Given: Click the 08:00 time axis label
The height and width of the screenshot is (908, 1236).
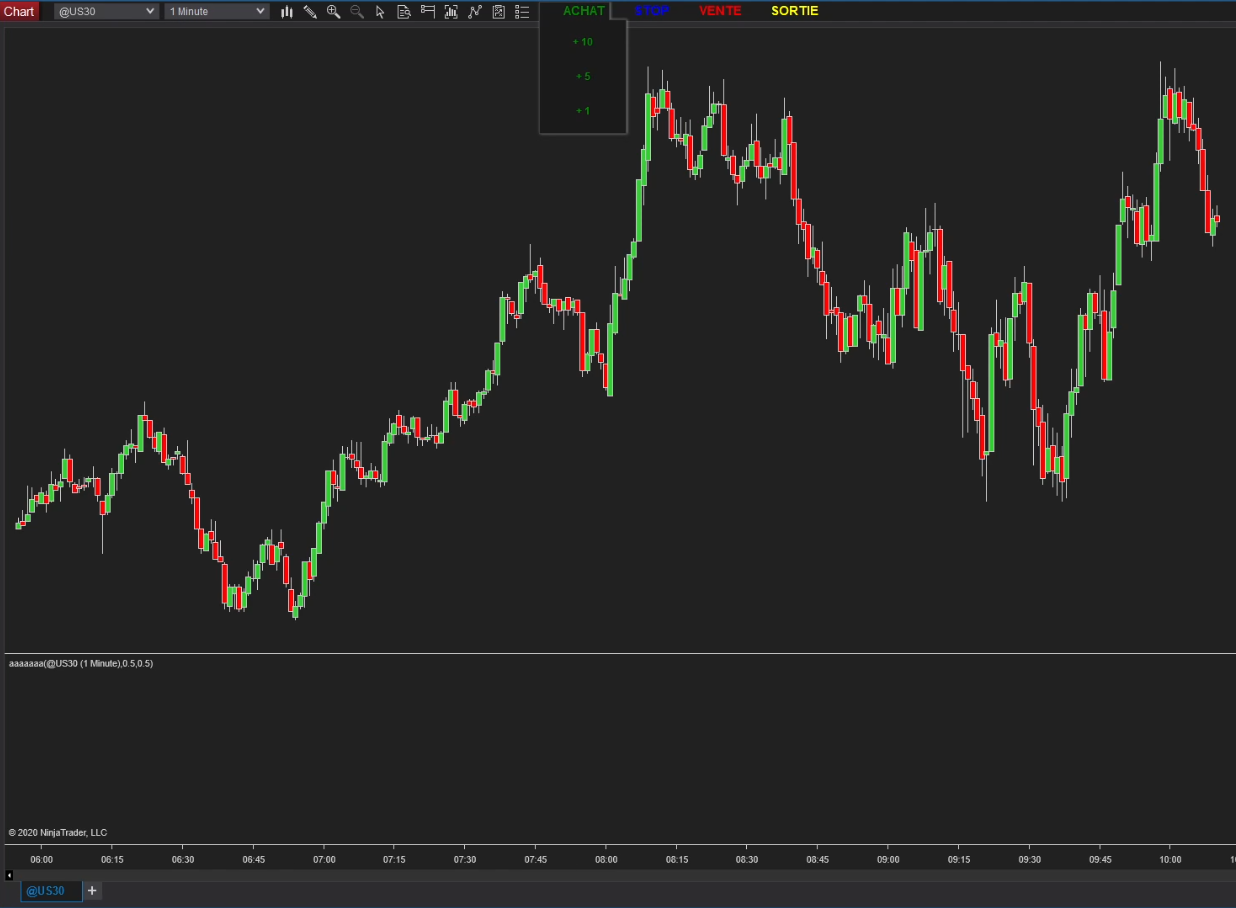Looking at the screenshot, I should pos(606,860).
